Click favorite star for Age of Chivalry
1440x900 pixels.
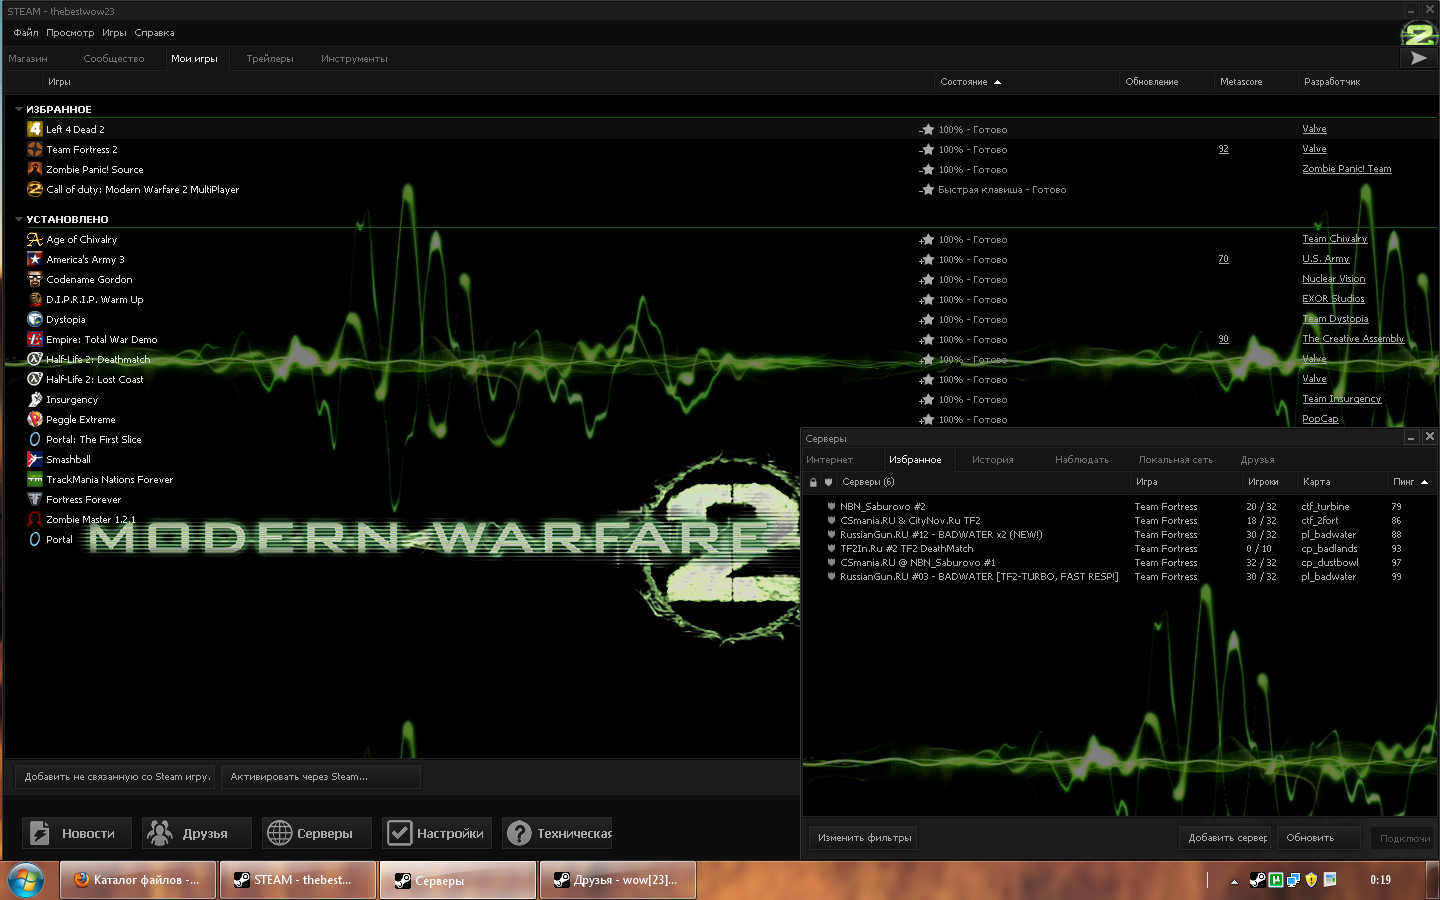927,239
